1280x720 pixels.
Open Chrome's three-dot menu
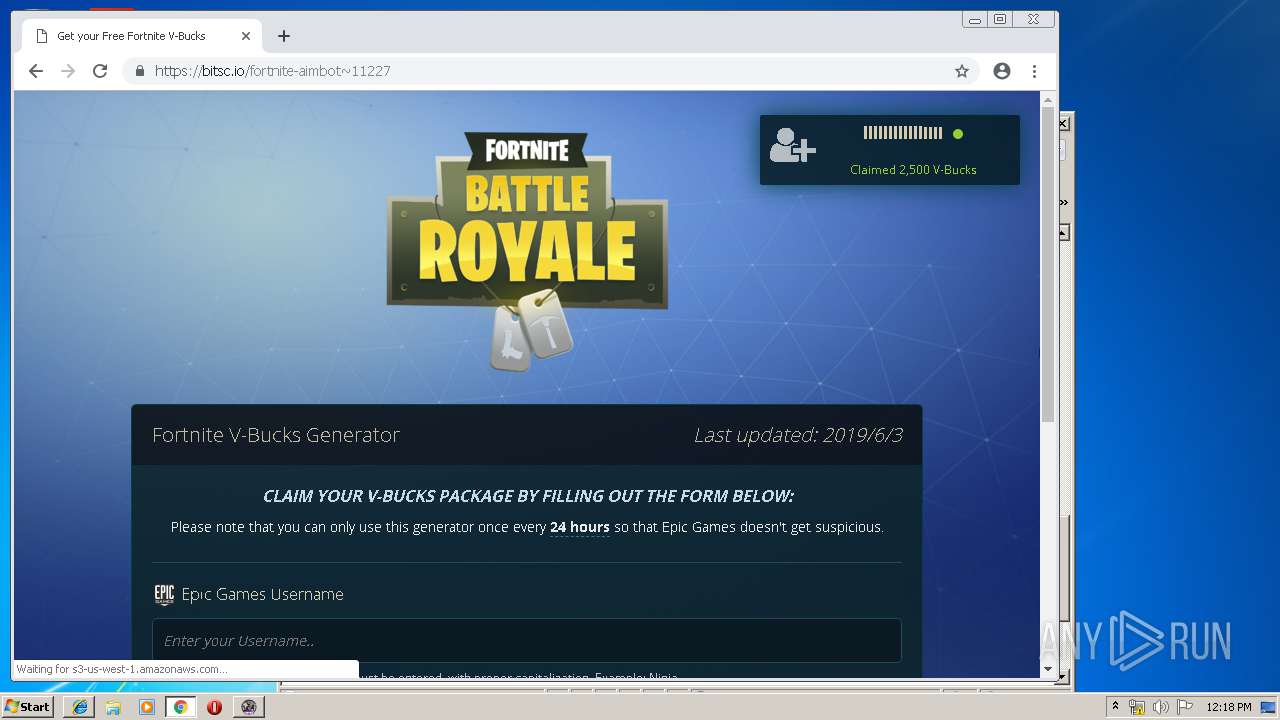point(1034,71)
